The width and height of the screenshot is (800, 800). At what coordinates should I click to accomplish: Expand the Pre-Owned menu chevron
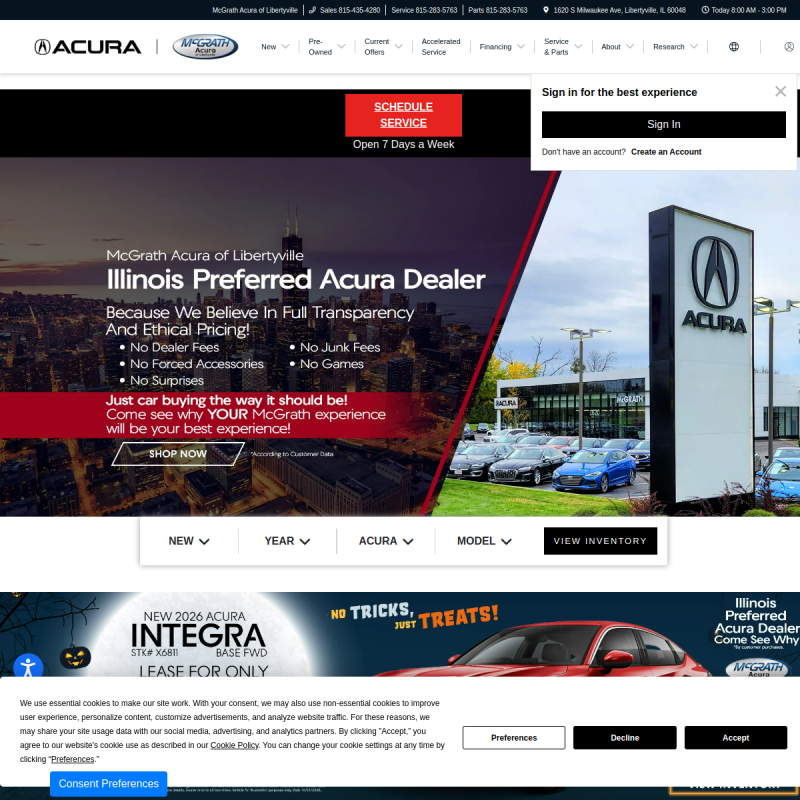[341, 46]
